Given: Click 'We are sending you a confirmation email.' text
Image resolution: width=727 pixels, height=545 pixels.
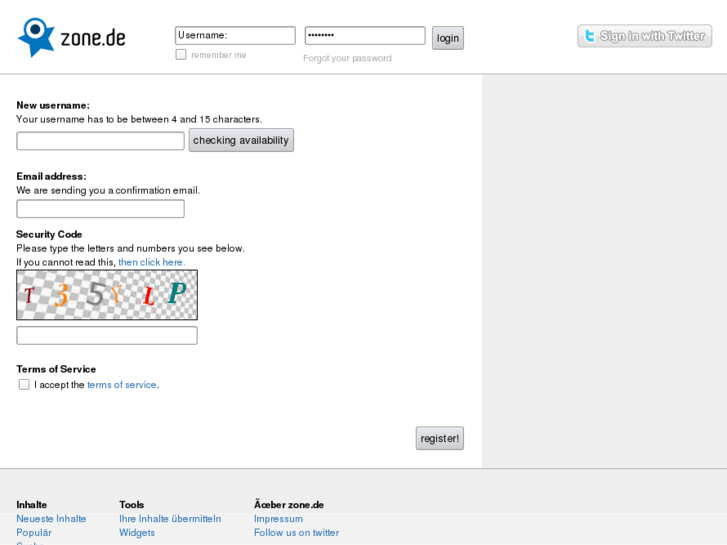Looking at the screenshot, I should (x=108, y=190).
